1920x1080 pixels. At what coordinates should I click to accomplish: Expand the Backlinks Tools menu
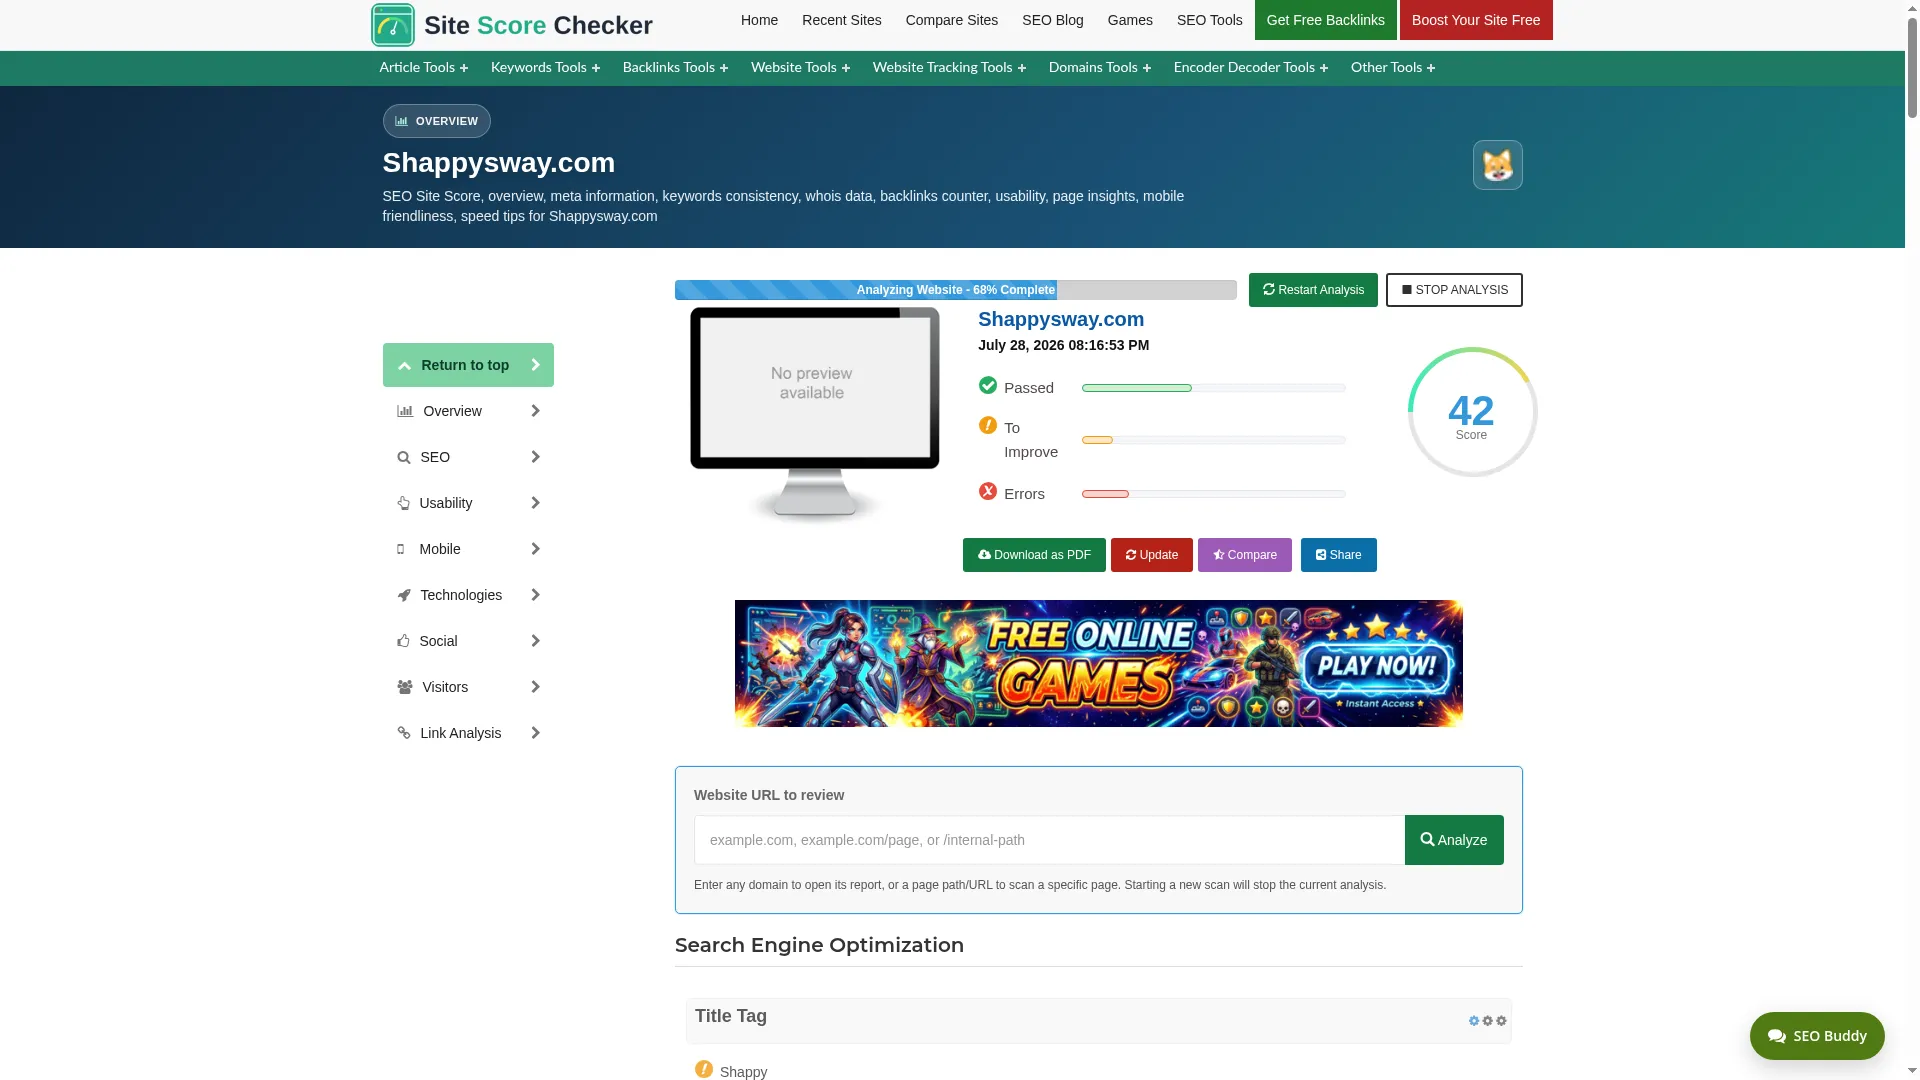(x=675, y=67)
